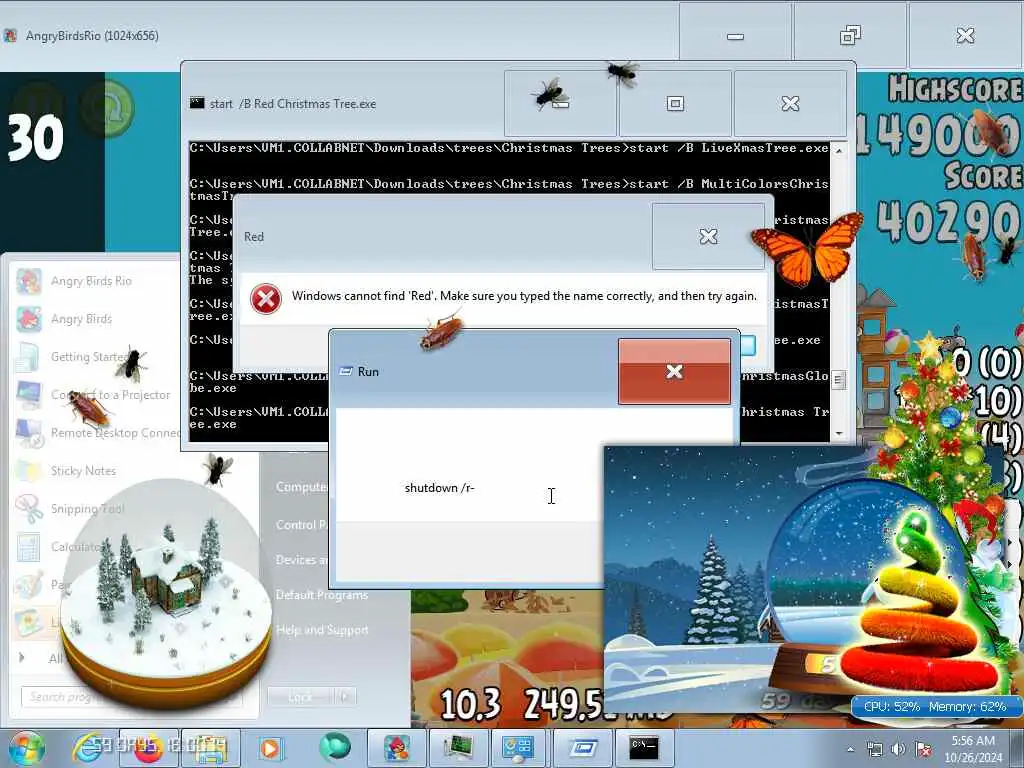Open Firefox from the taskbar
This screenshot has width=1024, height=768.
(149, 748)
